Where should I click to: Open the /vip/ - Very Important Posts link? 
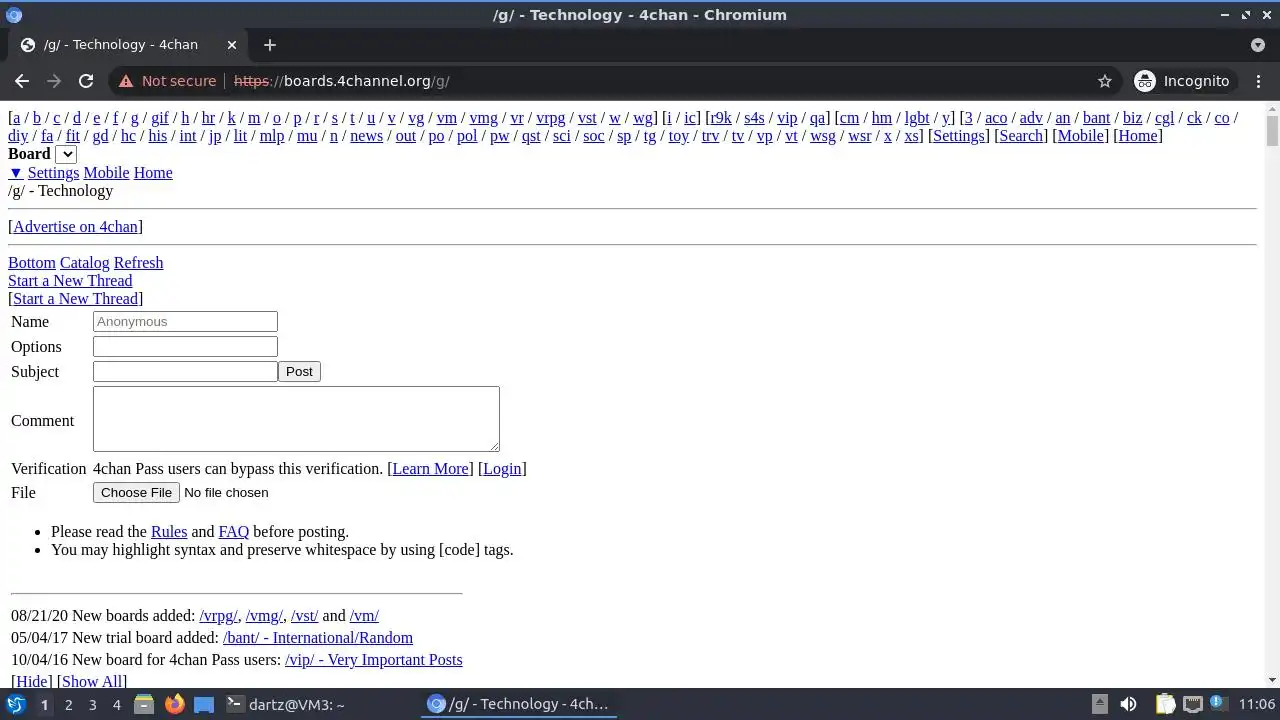pos(373,660)
